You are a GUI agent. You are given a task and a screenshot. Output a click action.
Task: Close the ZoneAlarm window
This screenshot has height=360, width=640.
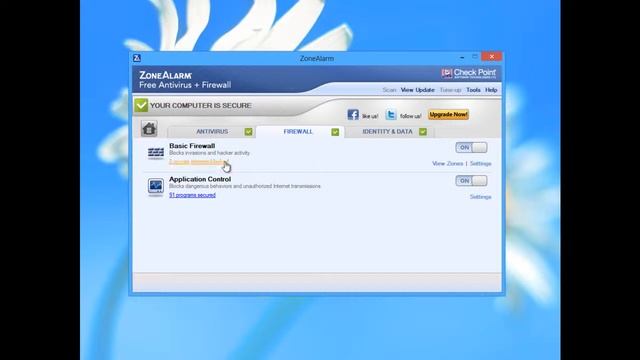click(x=491, y=57)
